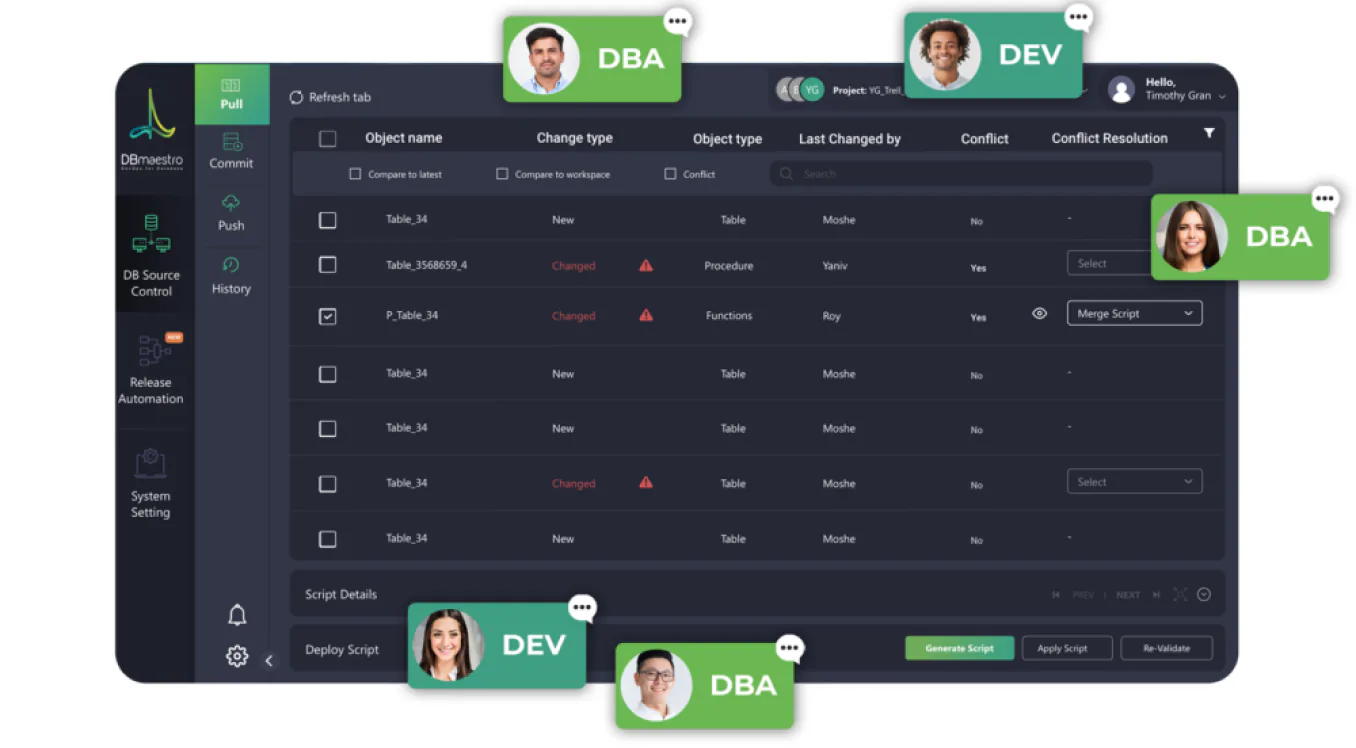Open Release Automation section

tap(151, 369)
